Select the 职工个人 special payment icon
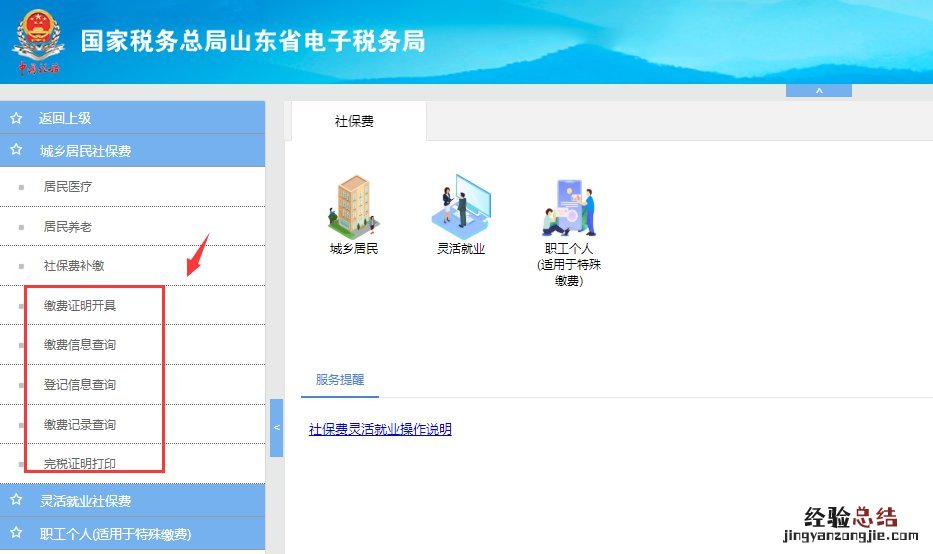This screenshot has width=933, height=554. tap(568, 208)
